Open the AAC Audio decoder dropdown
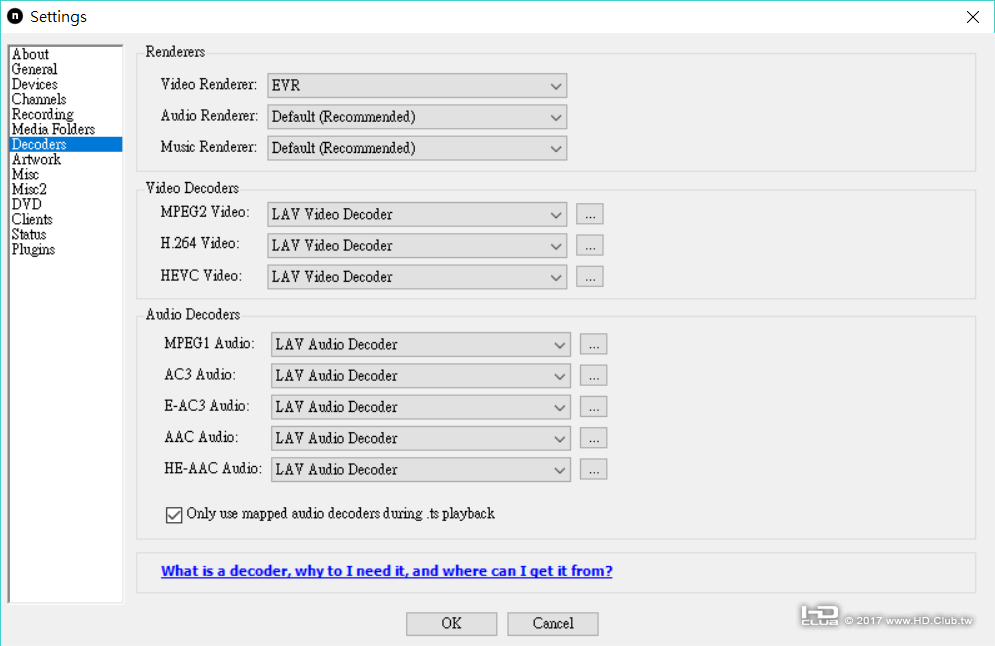Image resolution: width=995 pixels, height=646 pixels. [421, 438]
